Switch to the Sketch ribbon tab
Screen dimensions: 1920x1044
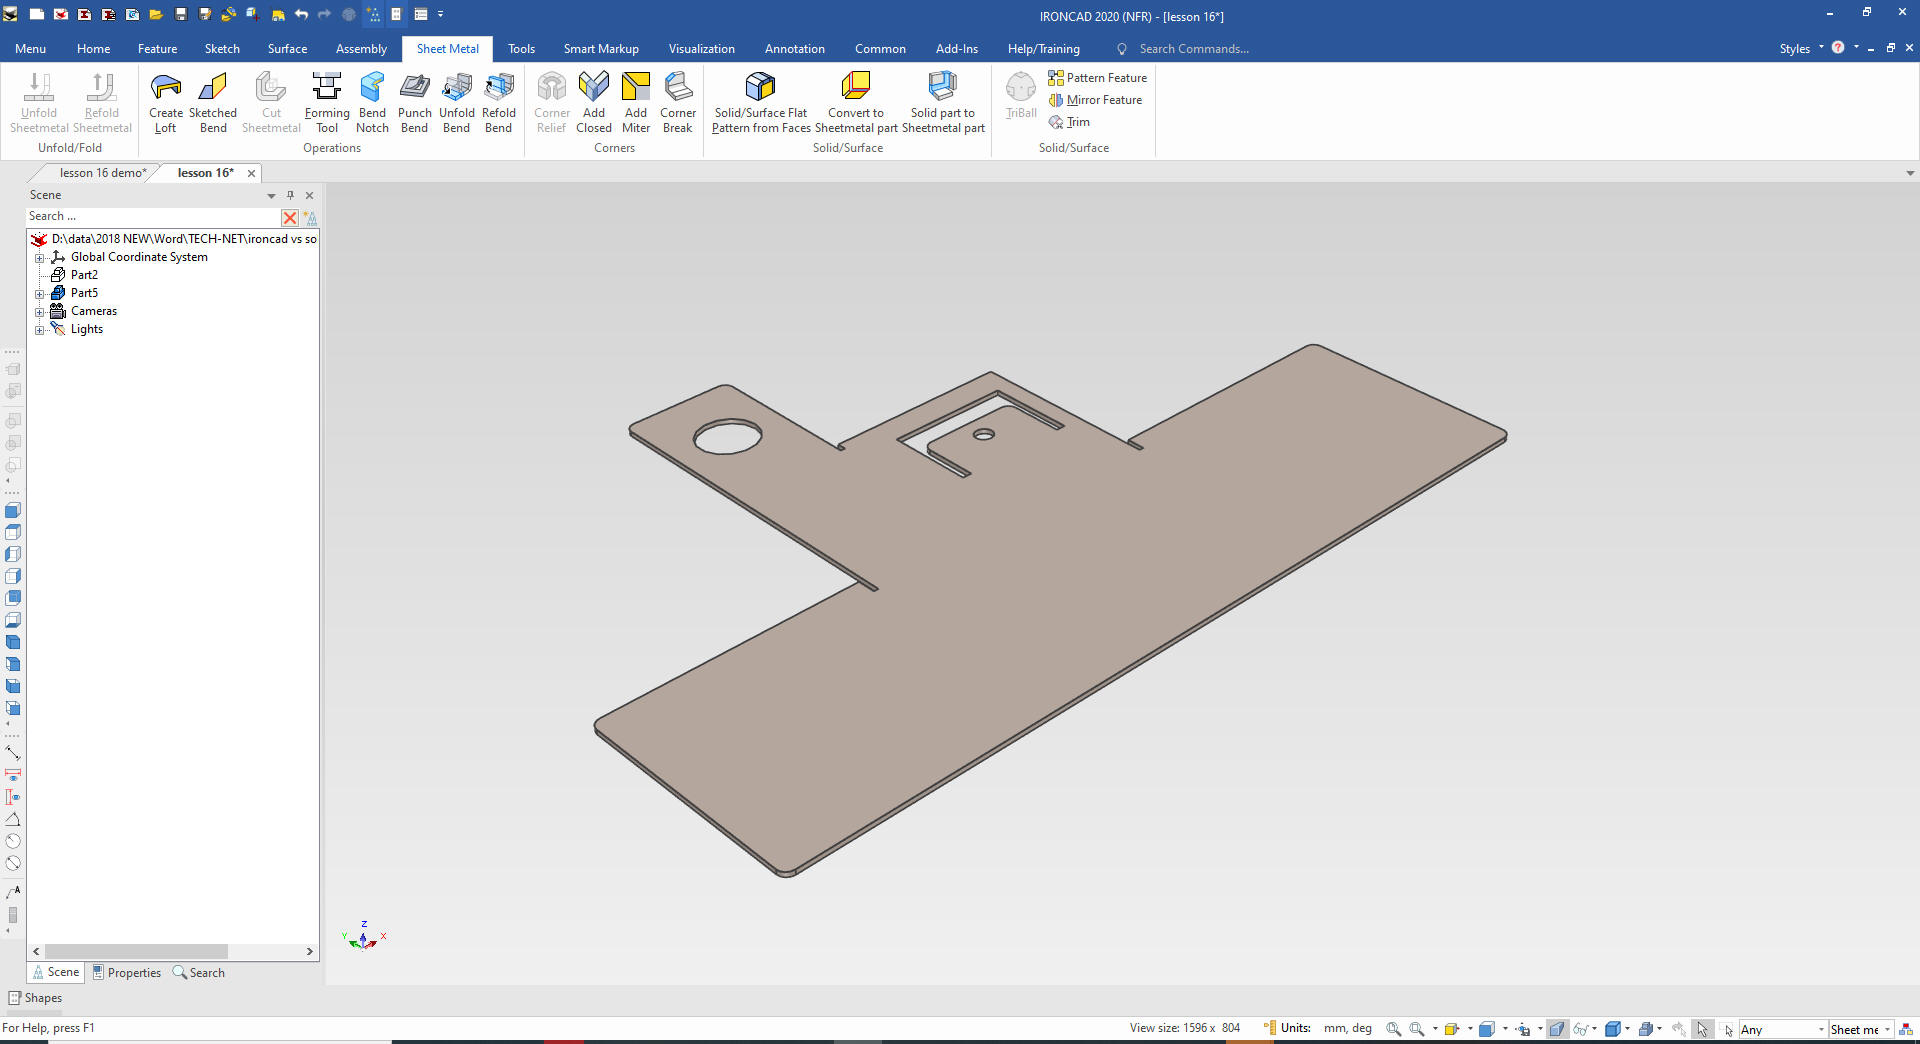pos(222,48)
